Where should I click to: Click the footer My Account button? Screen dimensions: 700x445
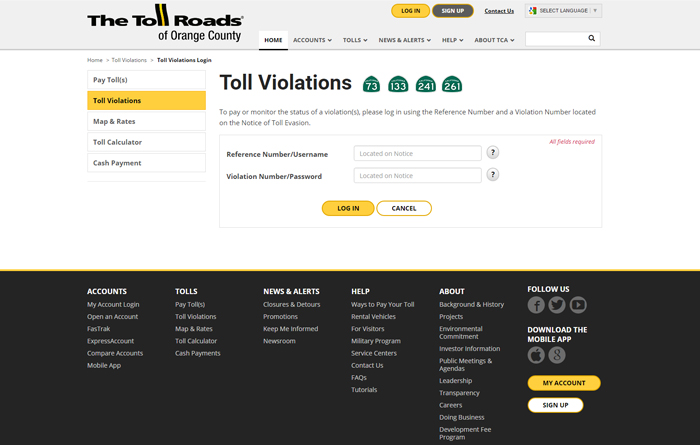[564, 383]
